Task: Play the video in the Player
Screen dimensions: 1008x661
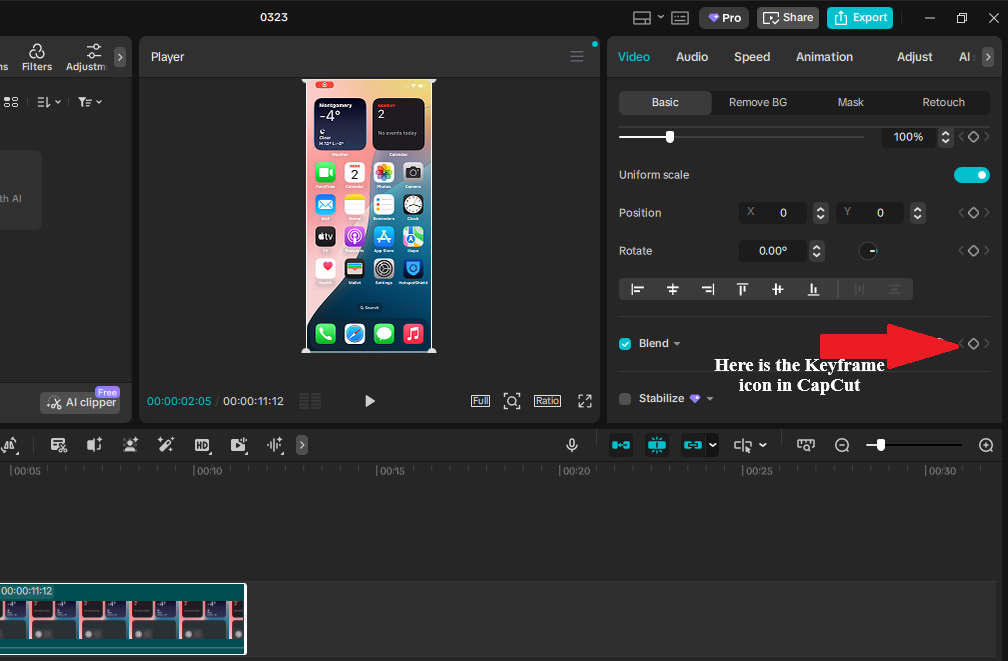Action: 370,401
